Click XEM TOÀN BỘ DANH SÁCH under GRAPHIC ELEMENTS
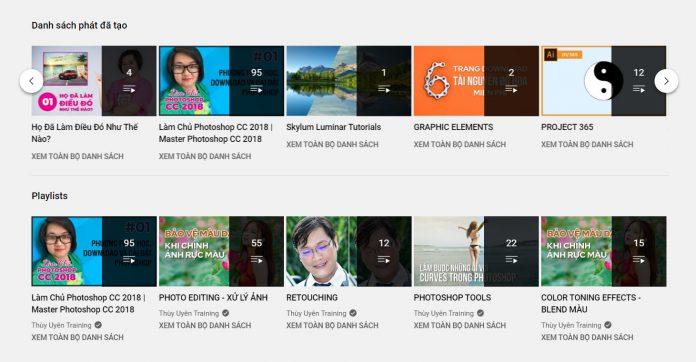 tap(460, 145)
